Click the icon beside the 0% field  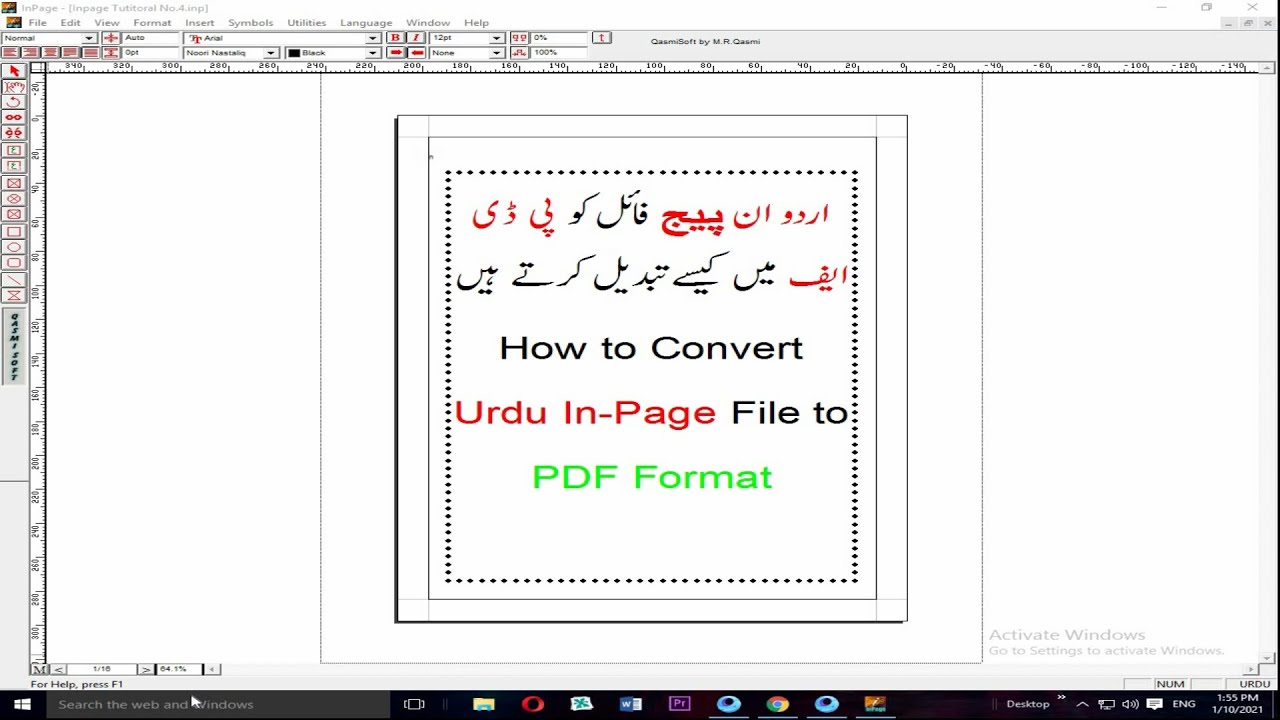coord(520,38)
